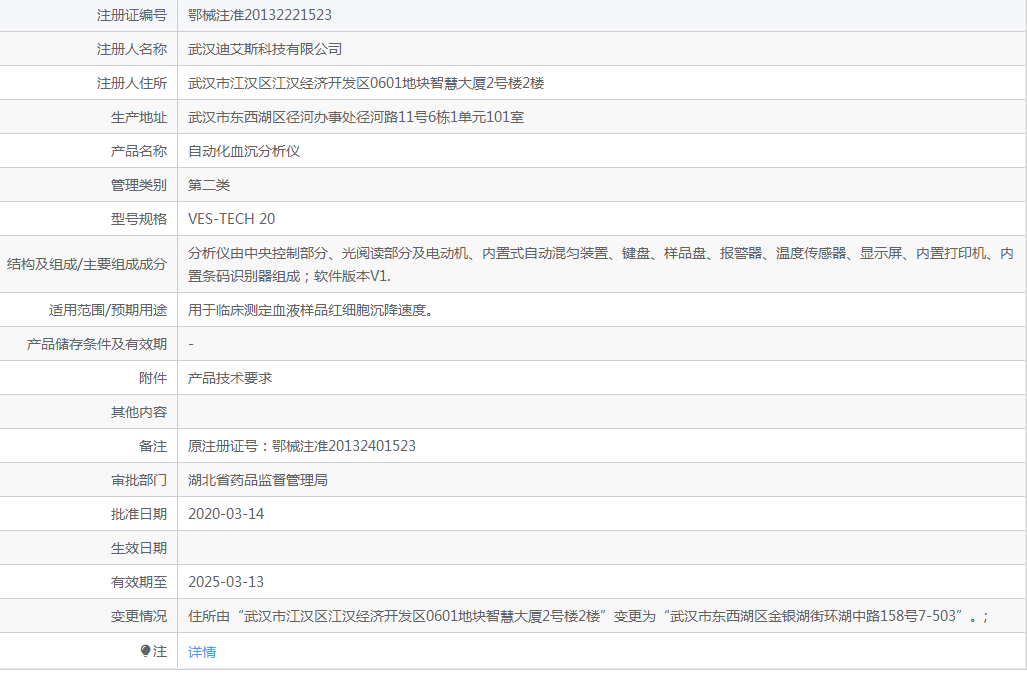Select the 注册人住所 address value
The width and height of the screenshot is (1027, 678).
(x=366, y=83)
